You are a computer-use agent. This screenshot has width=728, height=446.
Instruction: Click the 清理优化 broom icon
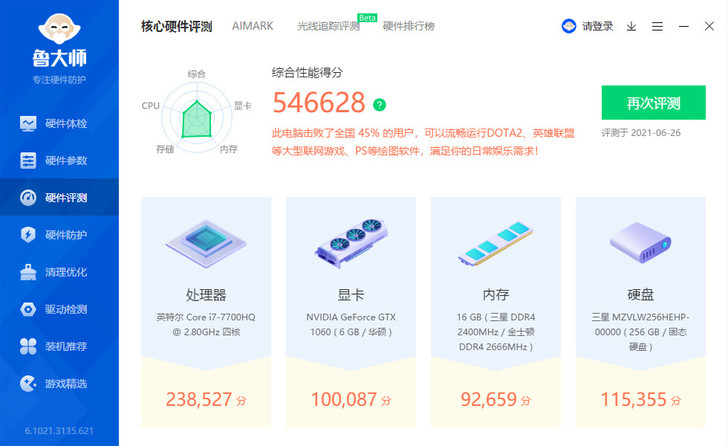(x=28, y=272)
